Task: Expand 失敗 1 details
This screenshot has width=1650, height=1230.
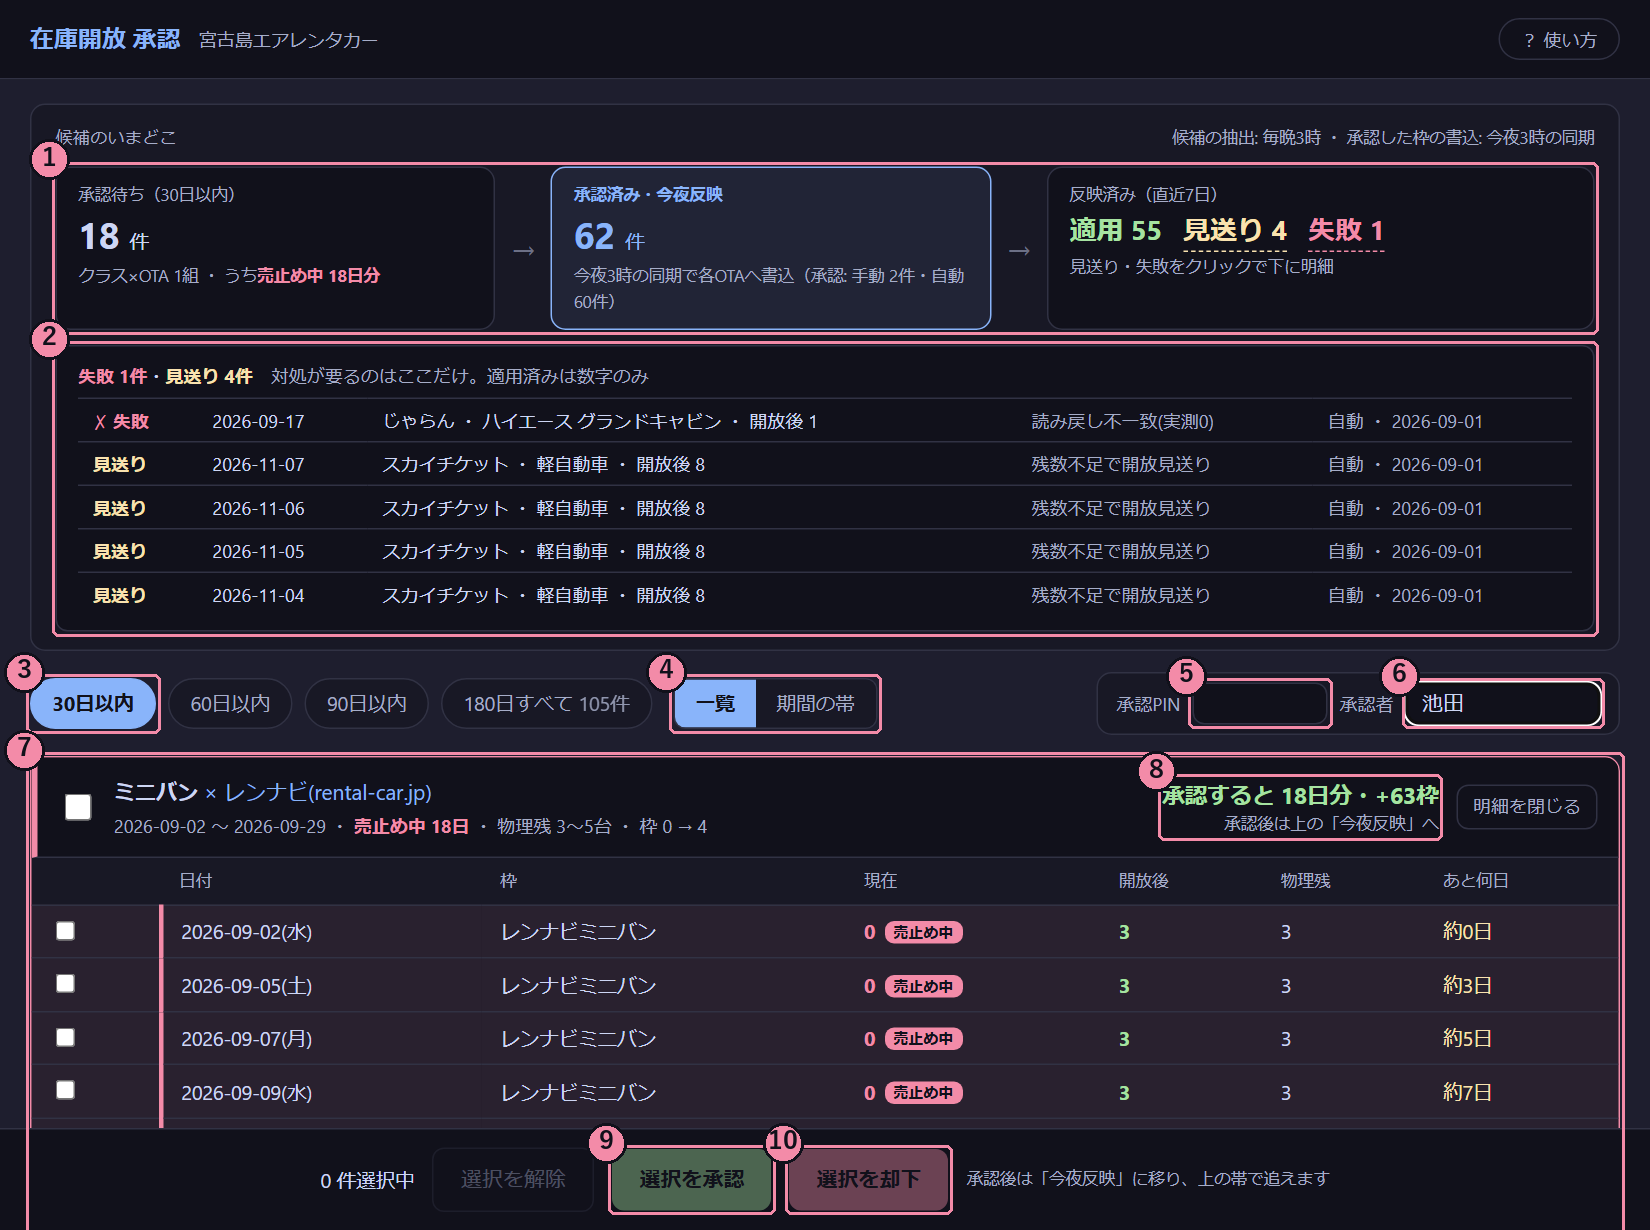Action: [x=1346, y=231]
